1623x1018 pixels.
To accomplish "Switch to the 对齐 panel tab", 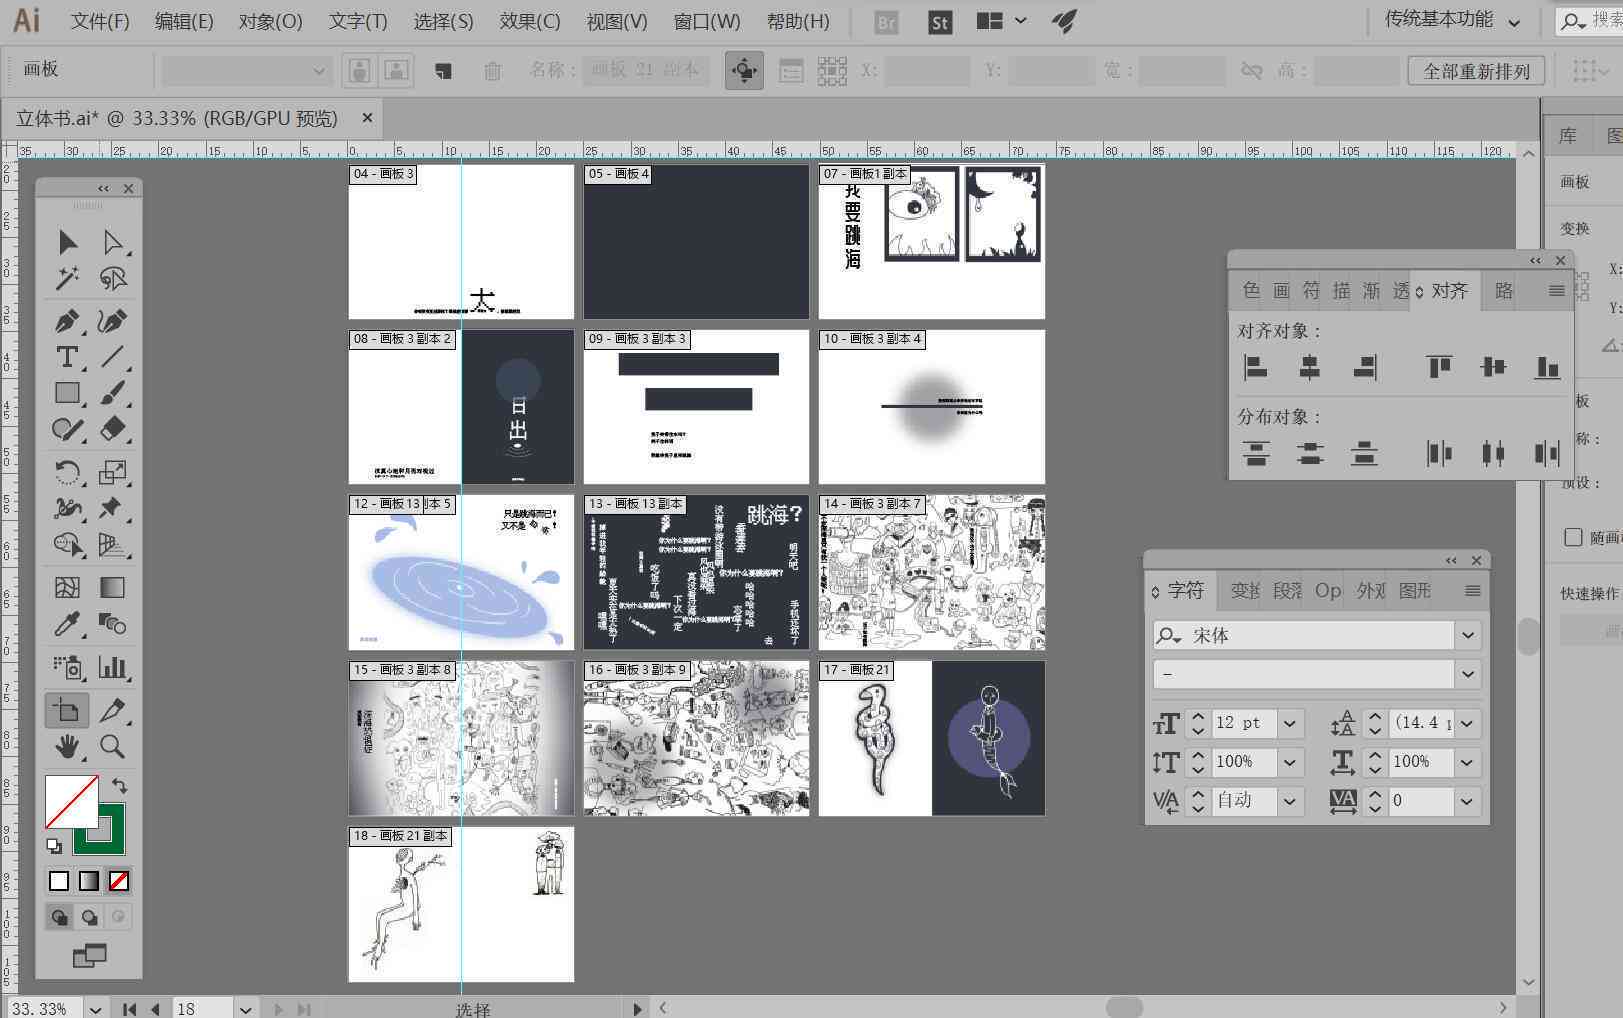I will tap(1444, 291).
